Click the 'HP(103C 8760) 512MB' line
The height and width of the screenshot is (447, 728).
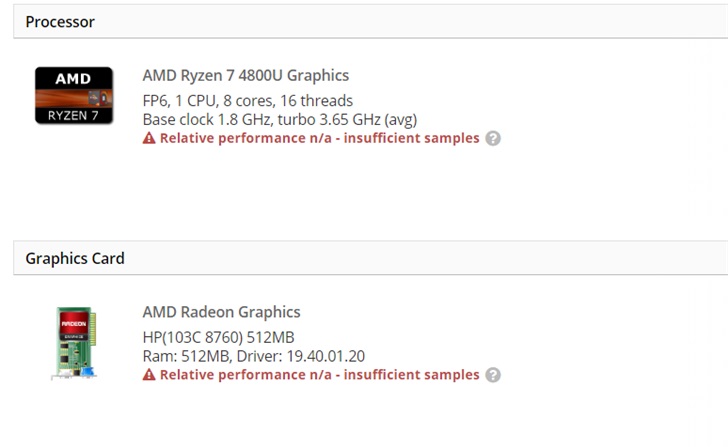218,337
